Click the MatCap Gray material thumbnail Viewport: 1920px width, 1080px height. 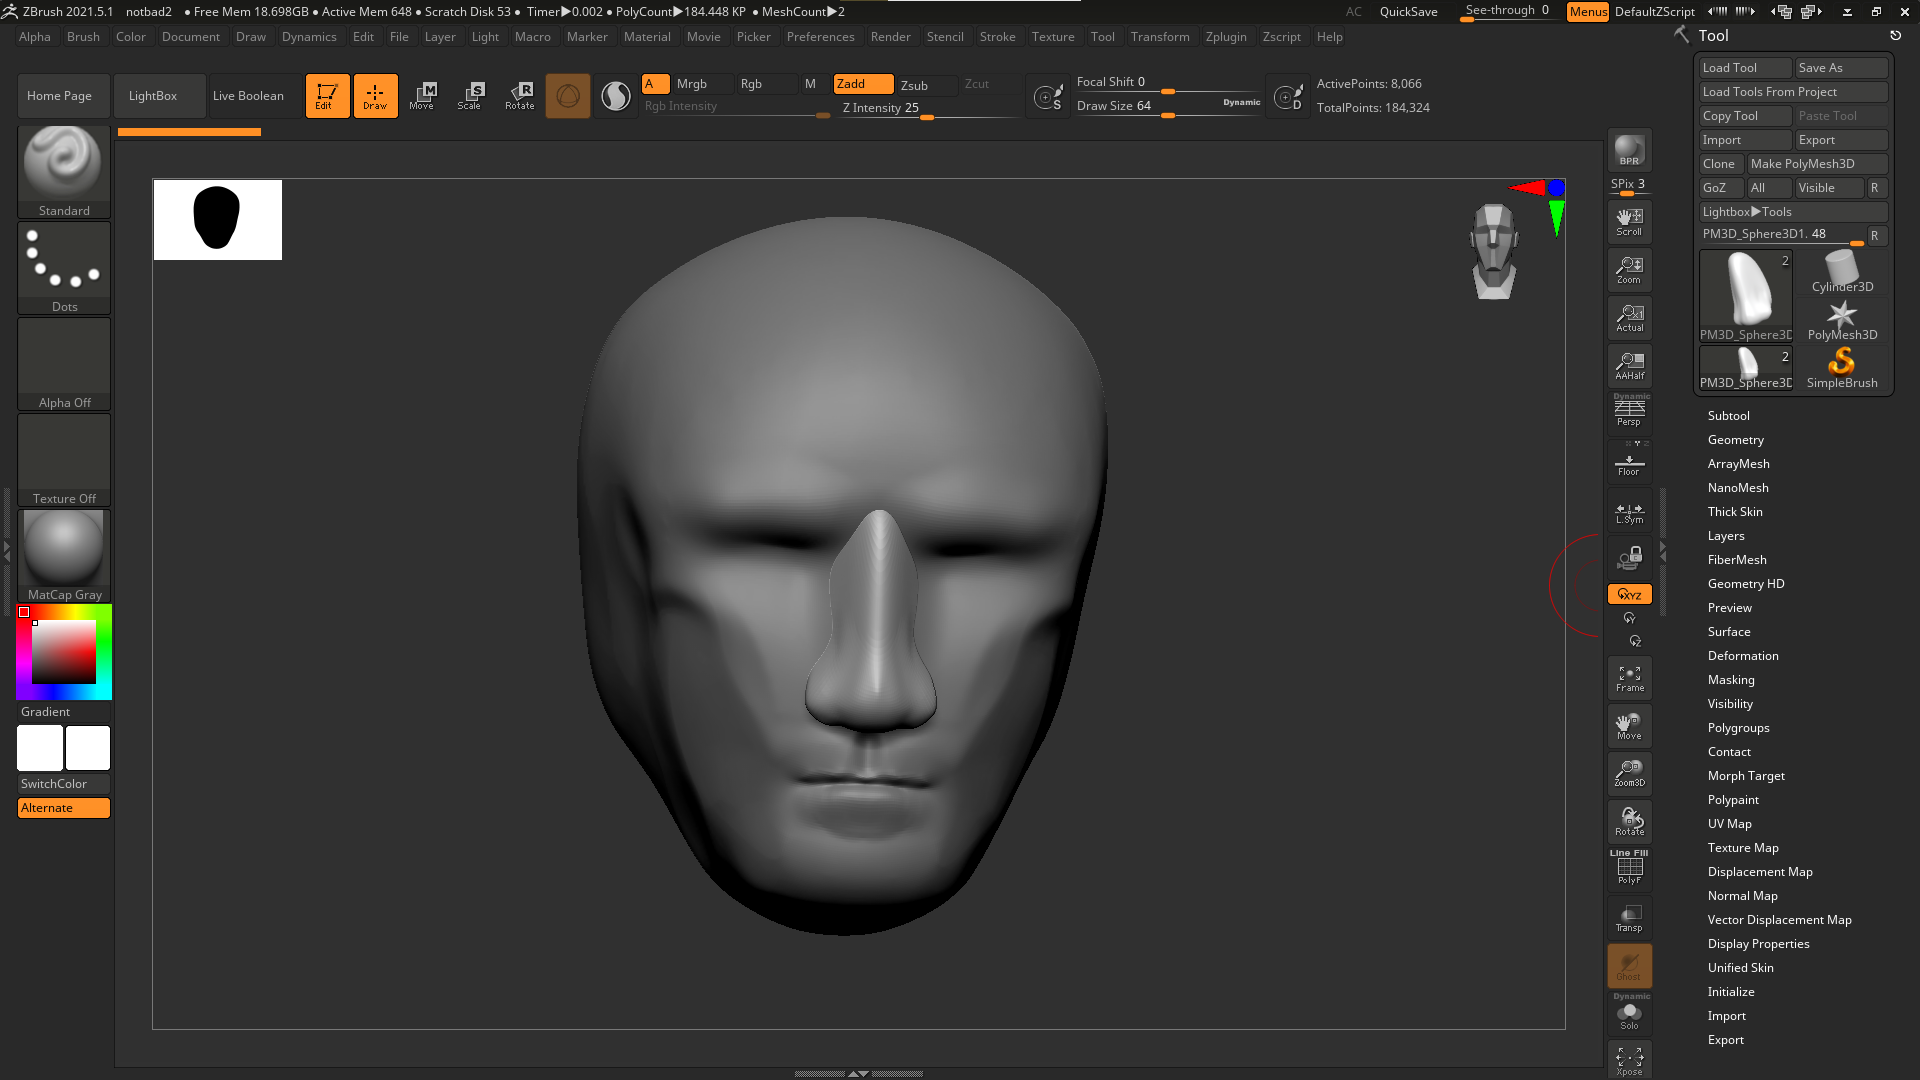64,548
